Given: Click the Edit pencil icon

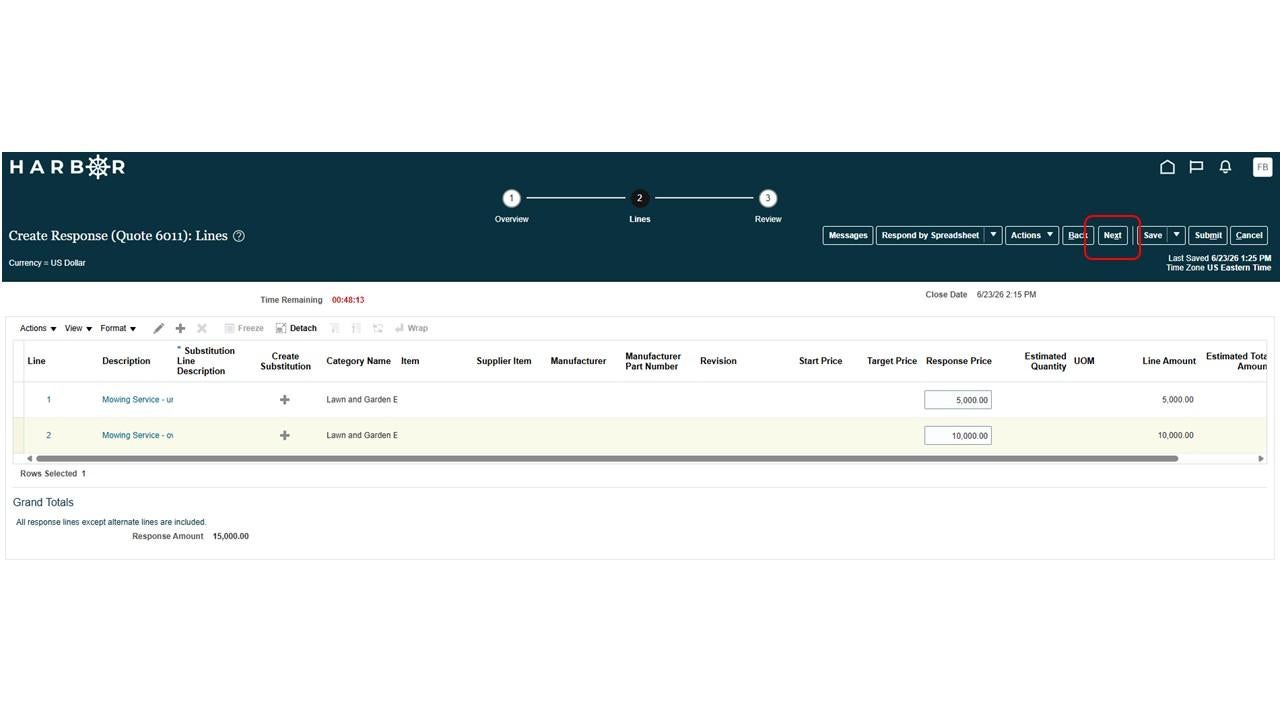Looking at the screenshot, I should pos(158,328).
